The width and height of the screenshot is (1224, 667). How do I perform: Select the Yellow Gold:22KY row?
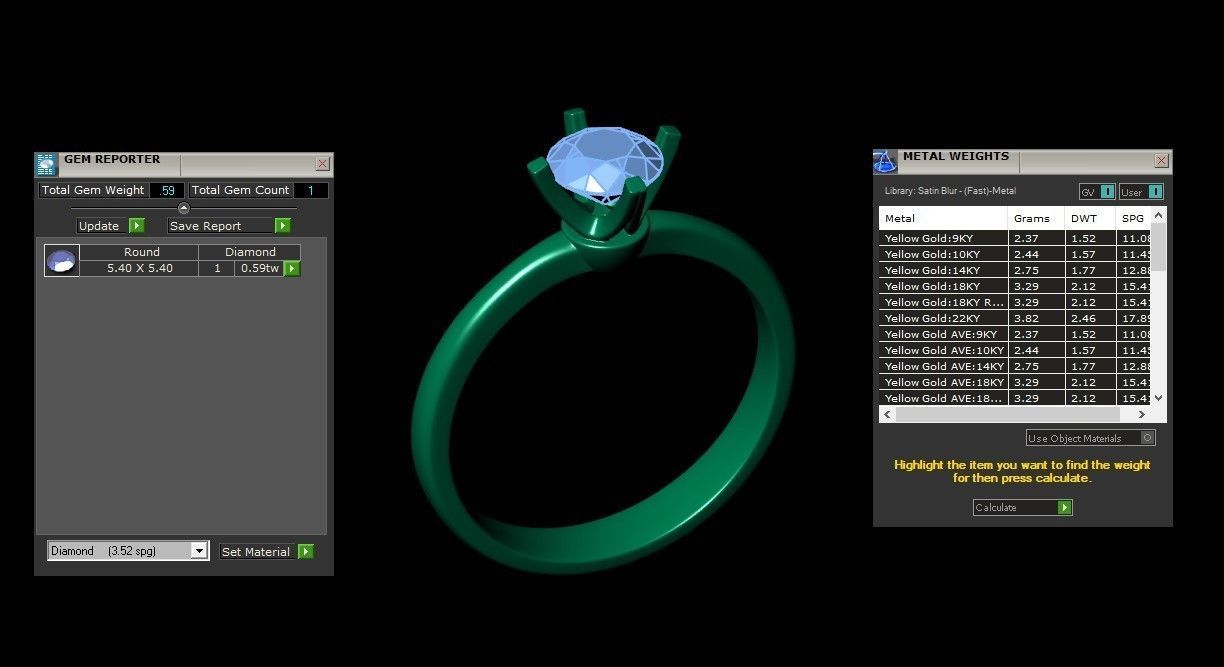1015,318
